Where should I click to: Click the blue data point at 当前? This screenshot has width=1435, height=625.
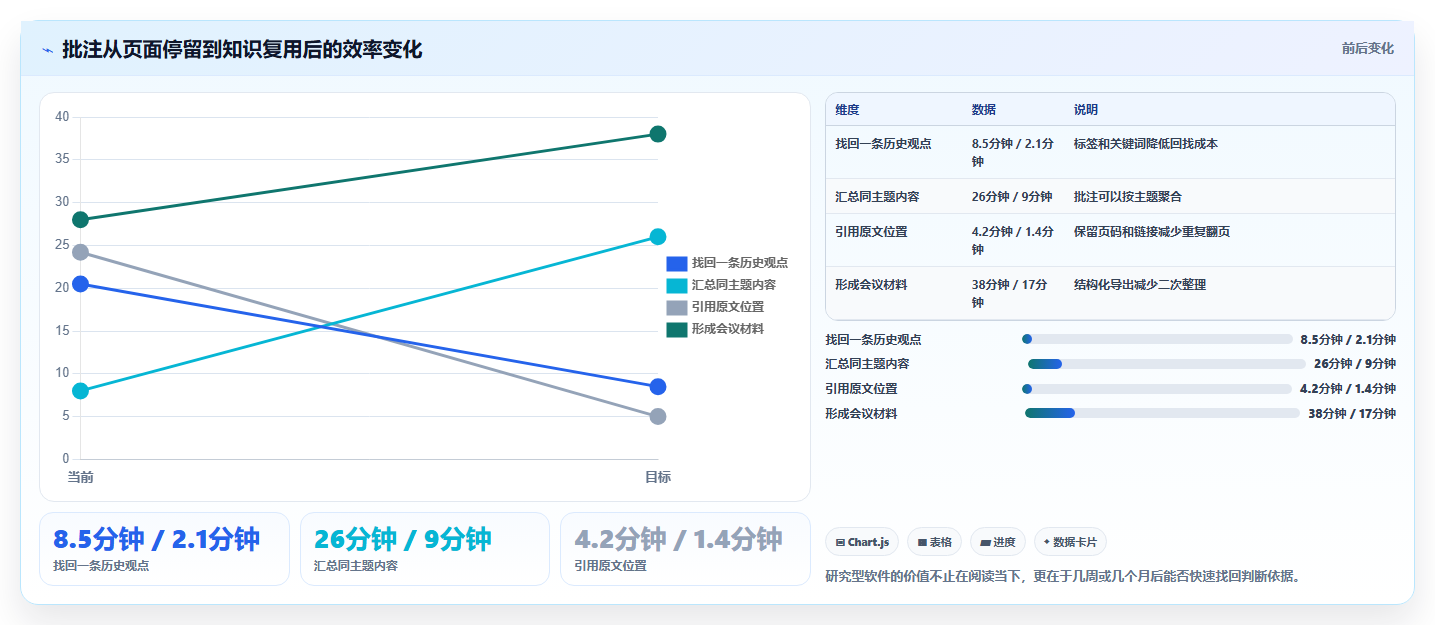(81, 284)
